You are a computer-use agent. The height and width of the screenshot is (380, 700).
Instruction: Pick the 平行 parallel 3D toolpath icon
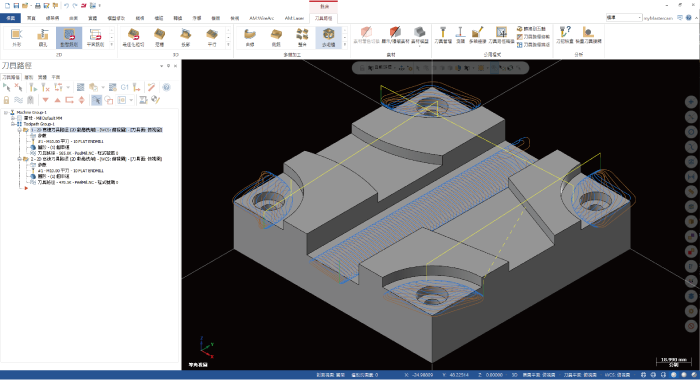212,37
